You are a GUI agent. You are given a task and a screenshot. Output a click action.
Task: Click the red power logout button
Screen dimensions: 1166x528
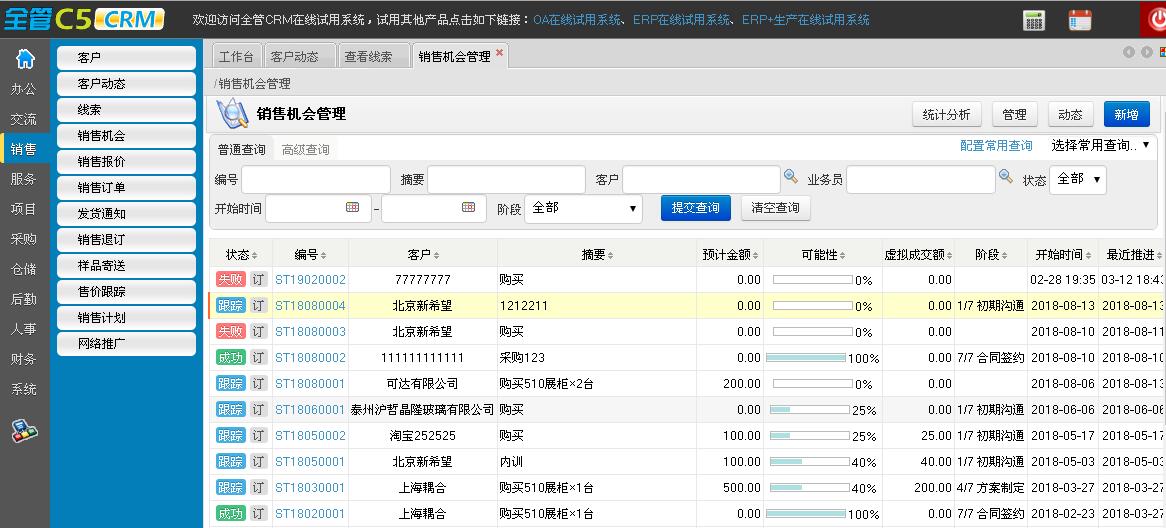click(1155, 20)
